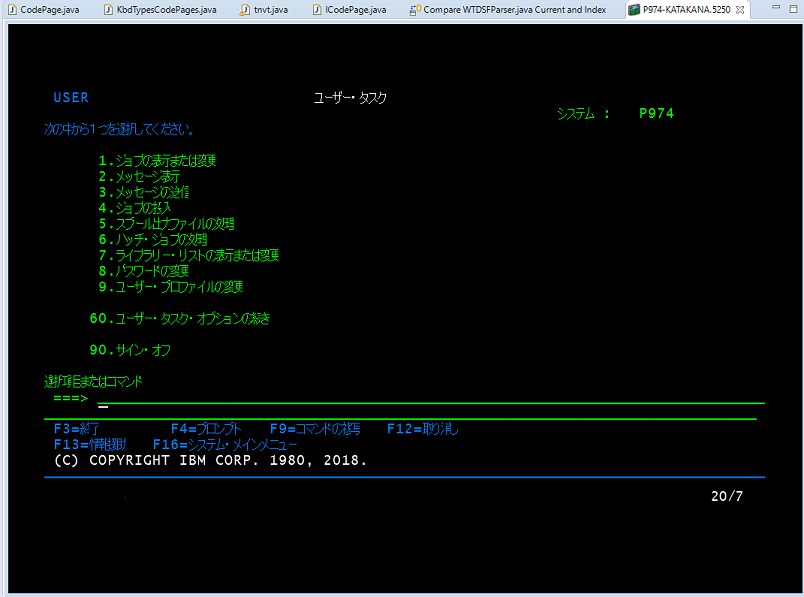
Task: Click the Java file icon on ICodePage.java
Action: [x=317, y=10]
